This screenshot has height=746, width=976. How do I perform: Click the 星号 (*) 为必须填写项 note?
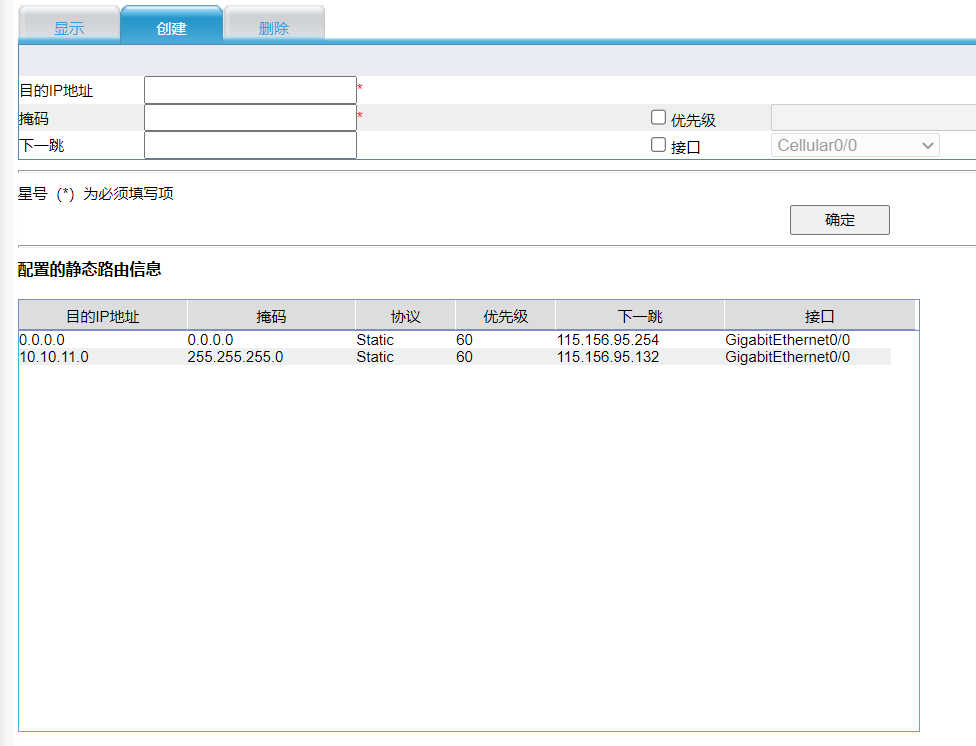(95, 194)
